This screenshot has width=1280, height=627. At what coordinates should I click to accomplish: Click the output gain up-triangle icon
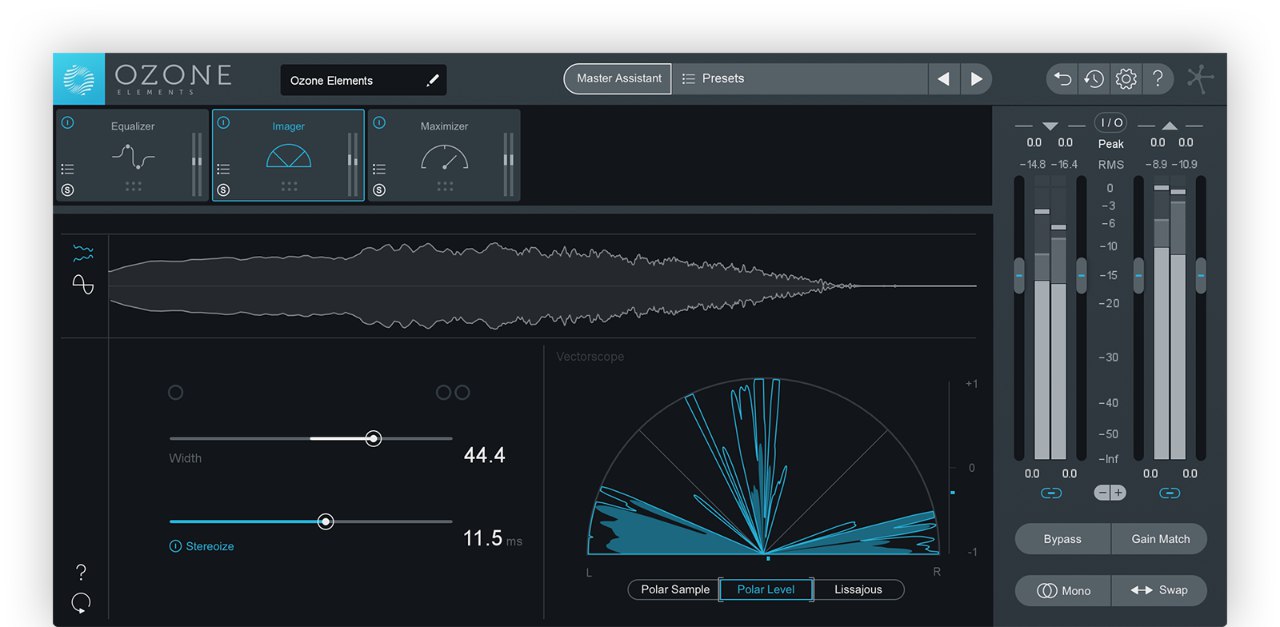[1169, 126]
